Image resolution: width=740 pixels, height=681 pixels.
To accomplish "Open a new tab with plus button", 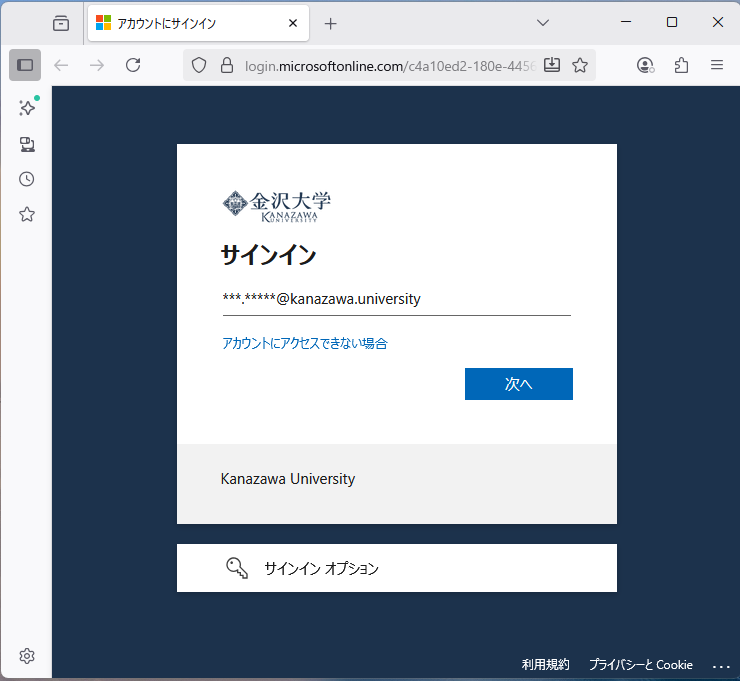I will pyautogui.click(x=331, y=23).
